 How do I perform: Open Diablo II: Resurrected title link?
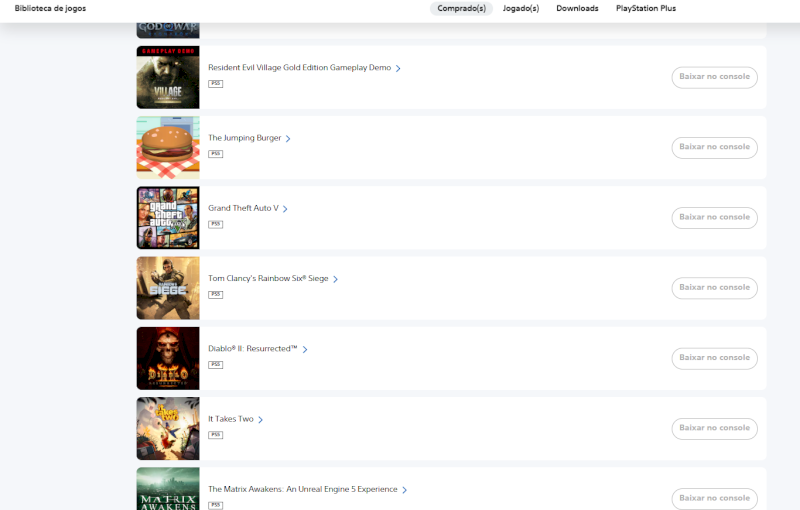253,349
